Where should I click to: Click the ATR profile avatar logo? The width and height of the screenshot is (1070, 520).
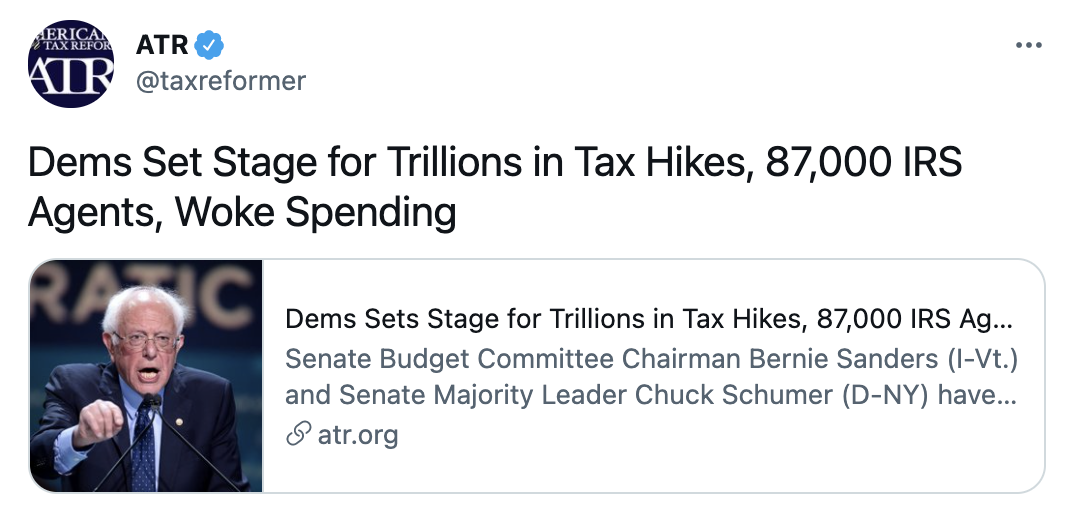(x=70, y=63)
